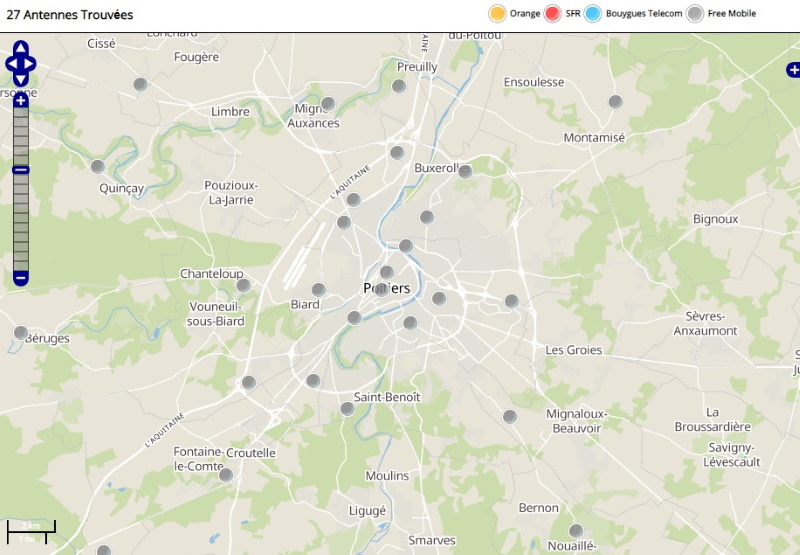
Task: Click the Poitiers city label
Action: click(x=387, y=288)
